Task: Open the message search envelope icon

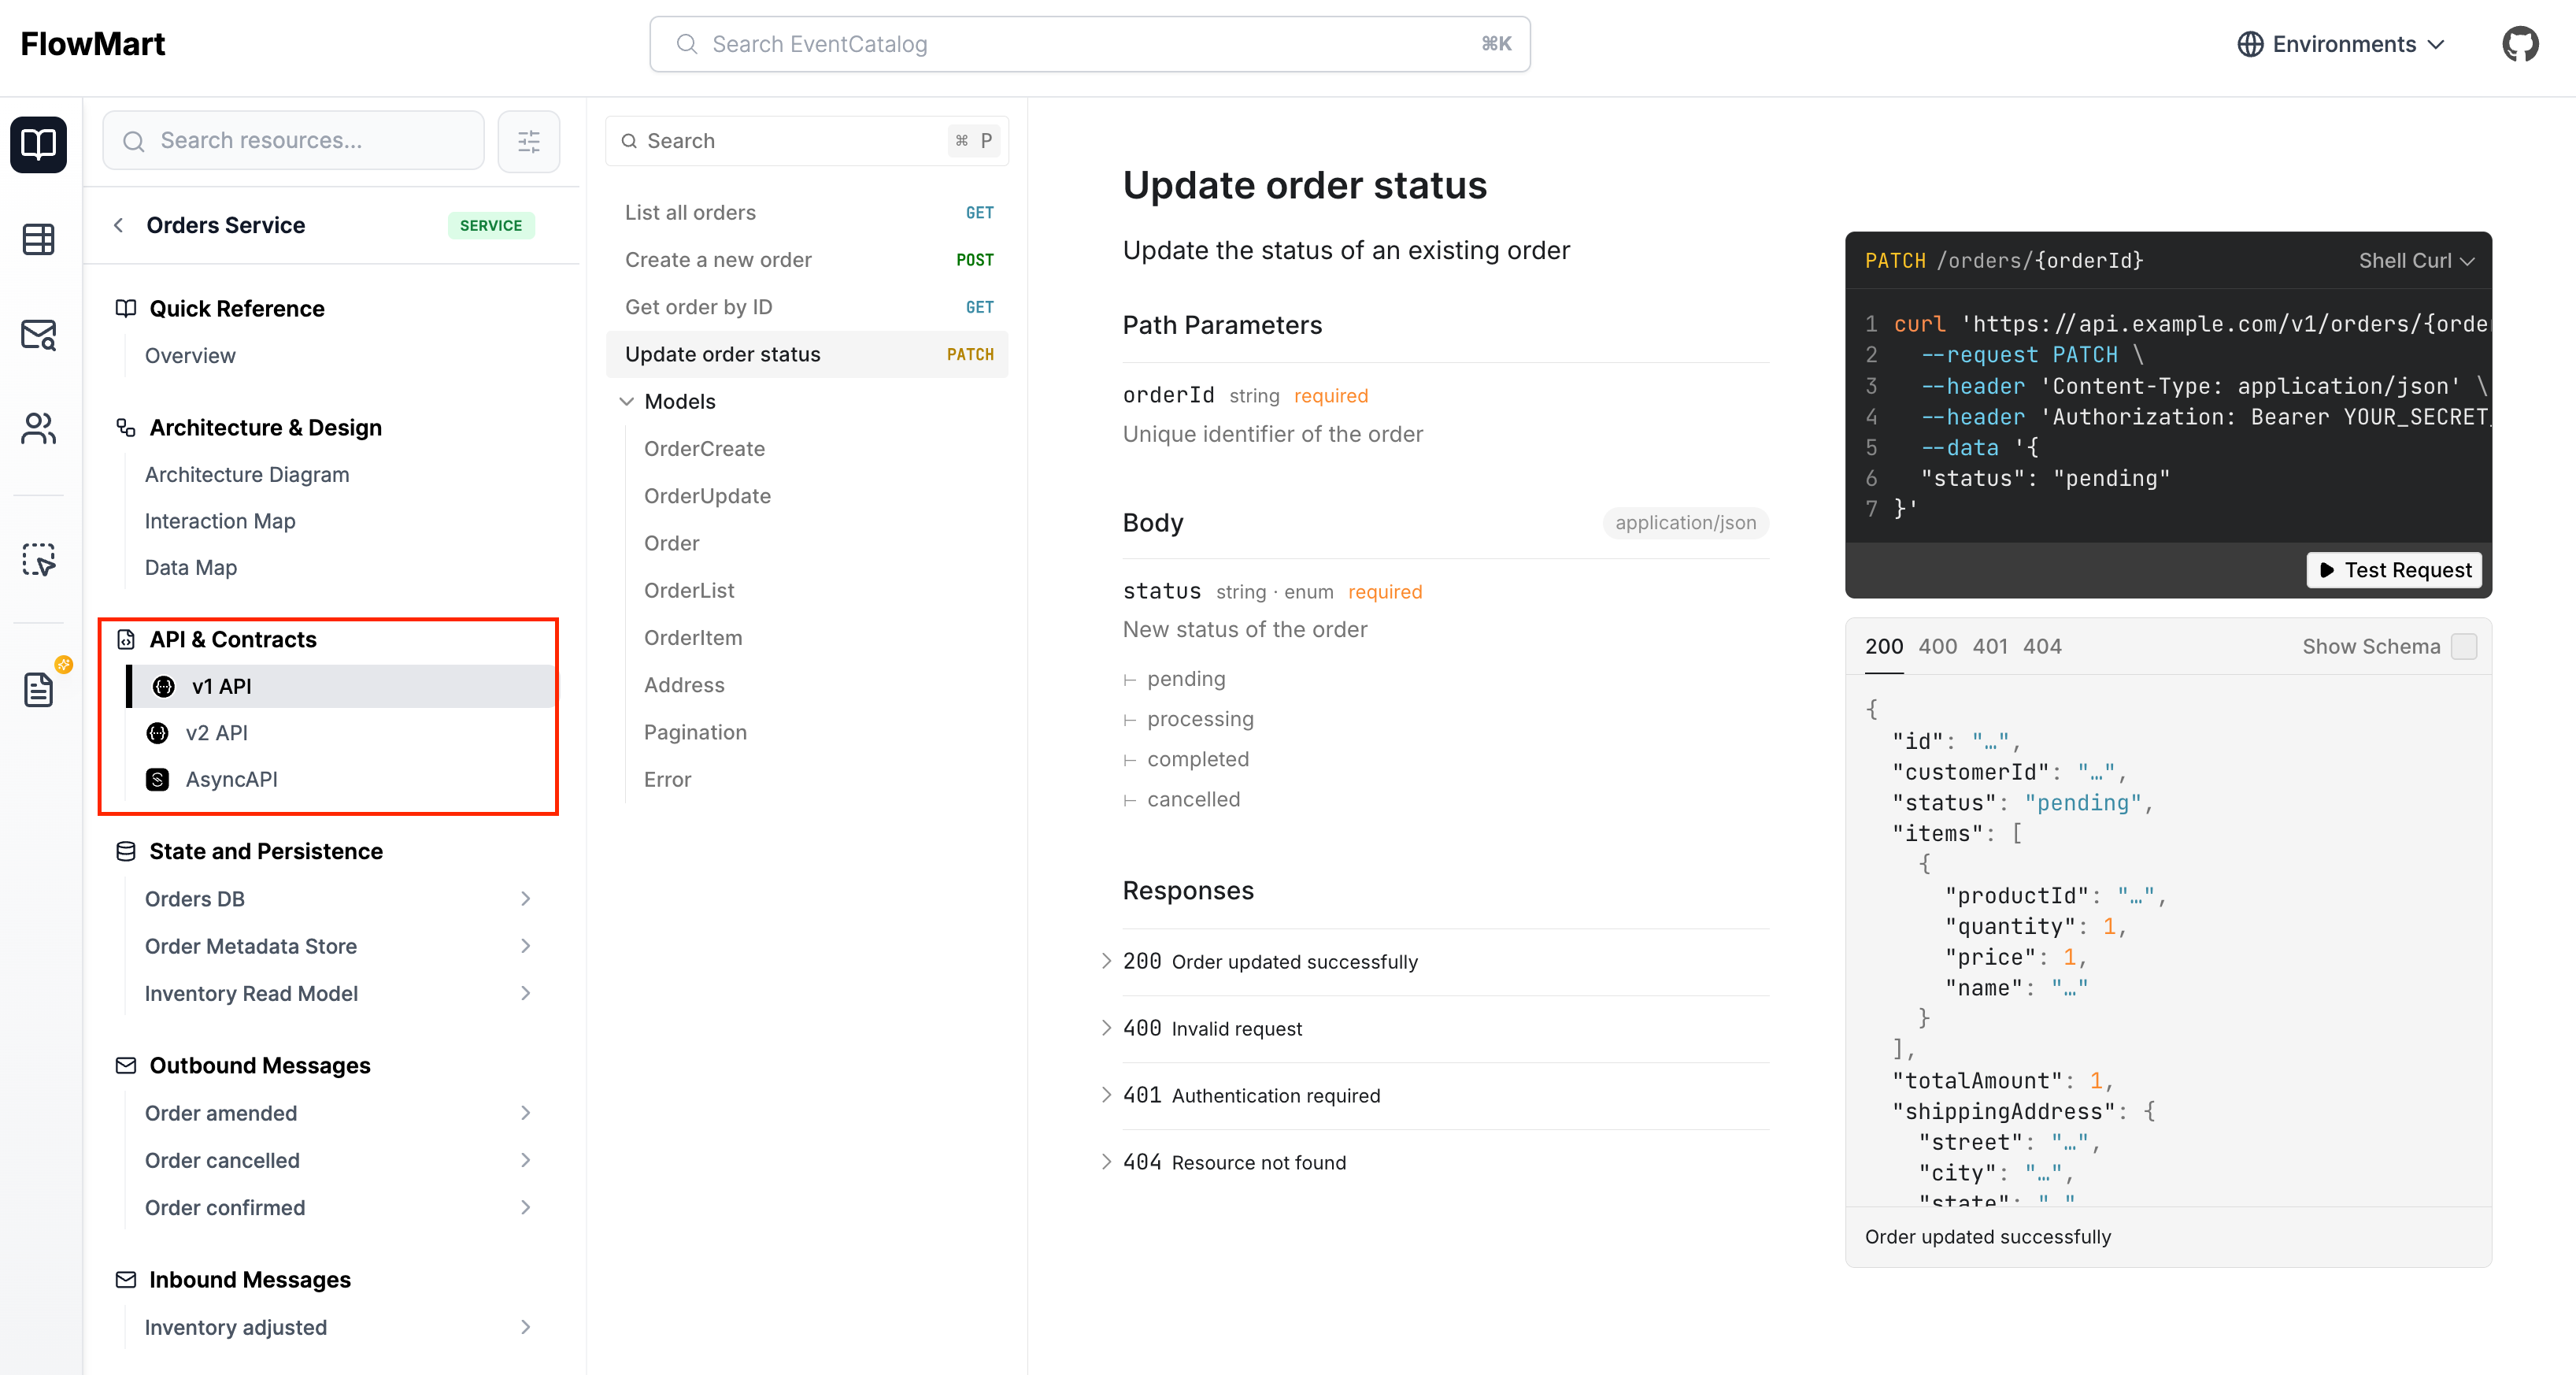Action: click(38, 334)
